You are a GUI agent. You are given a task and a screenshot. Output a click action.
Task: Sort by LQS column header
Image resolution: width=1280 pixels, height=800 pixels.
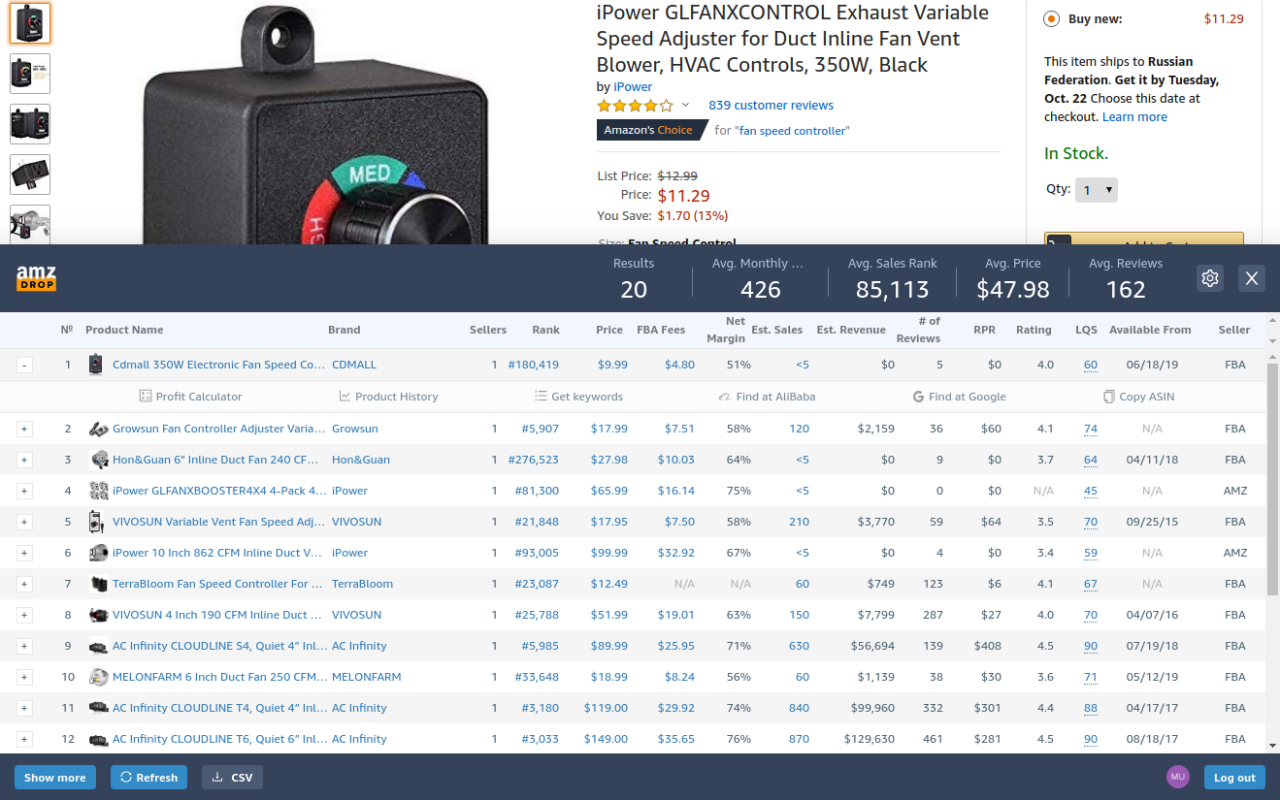[x=1086, y=330]
